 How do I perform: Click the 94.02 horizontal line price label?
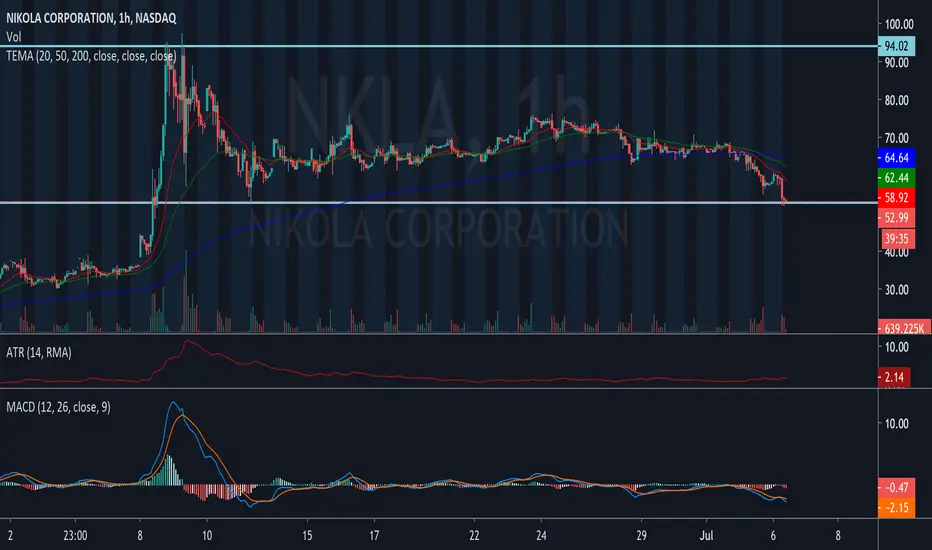(x=896, y=46)
